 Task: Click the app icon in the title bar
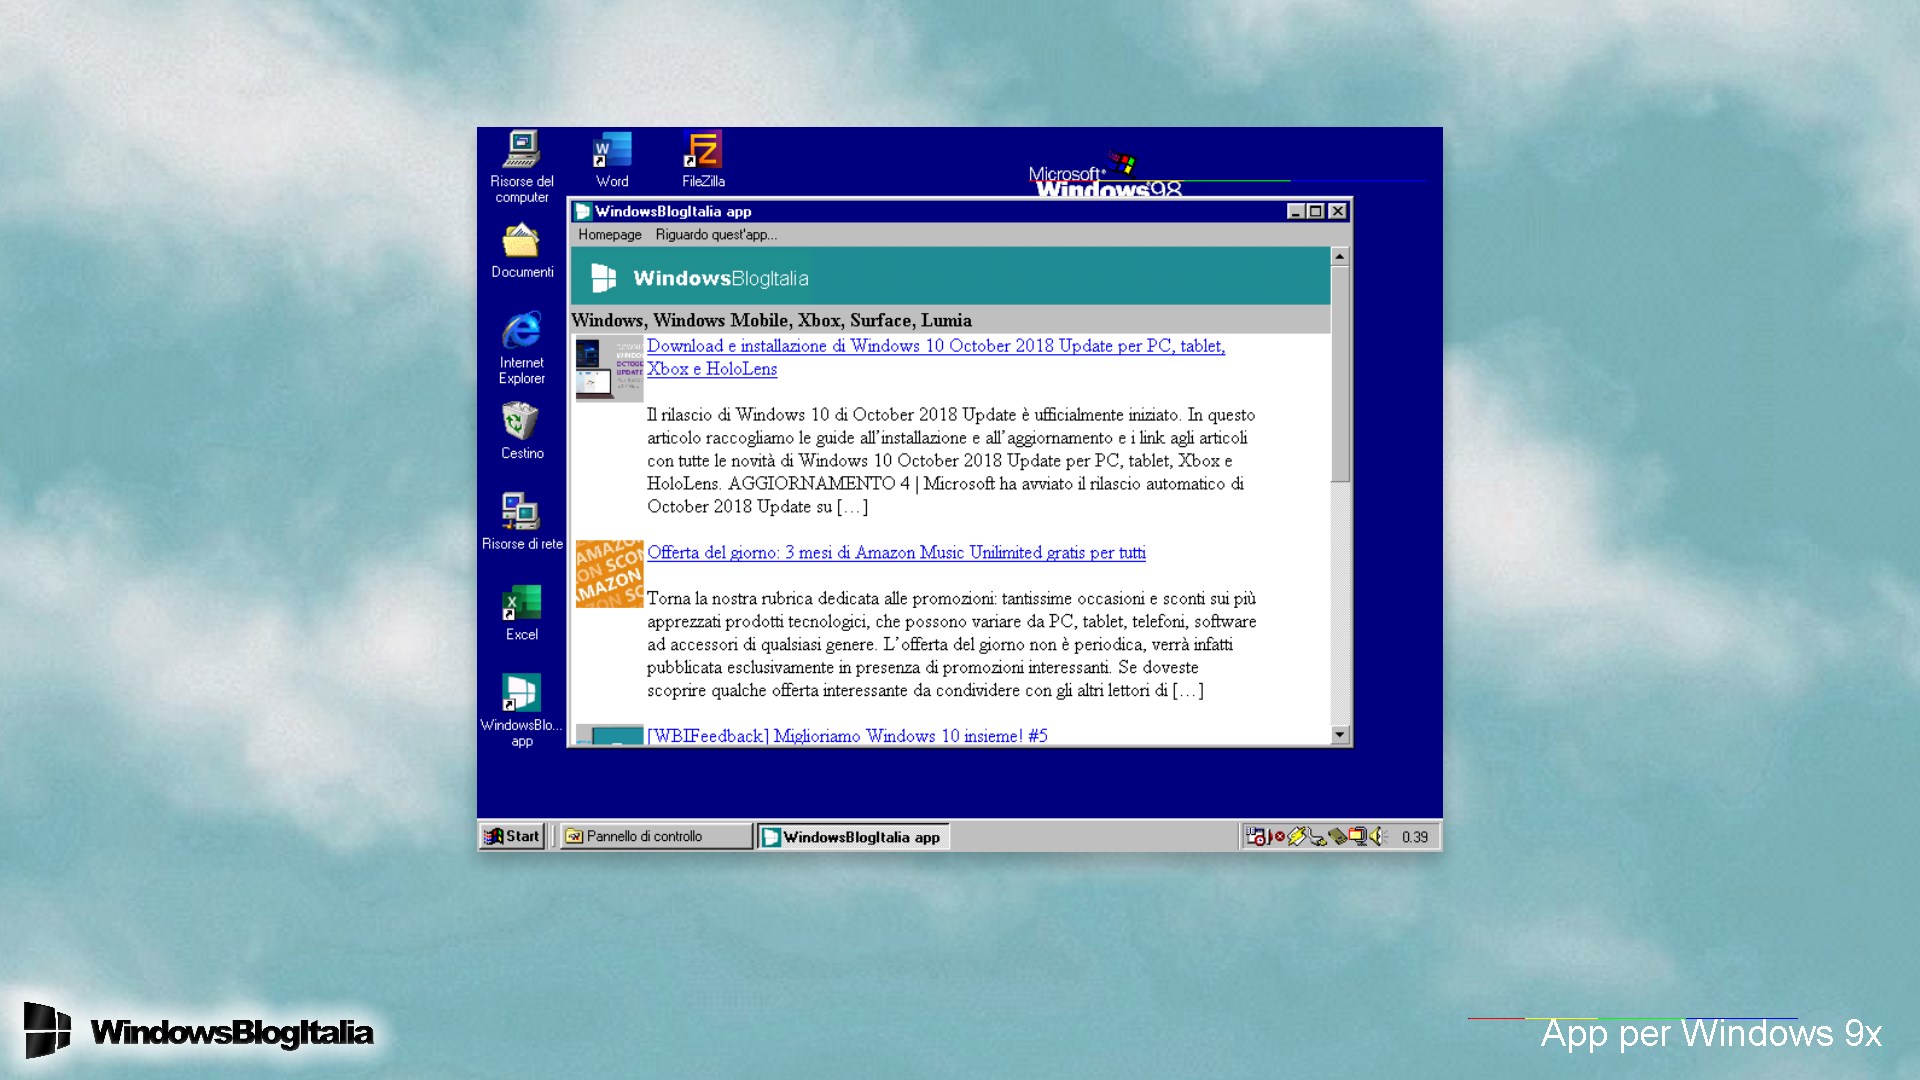(582, 211)
